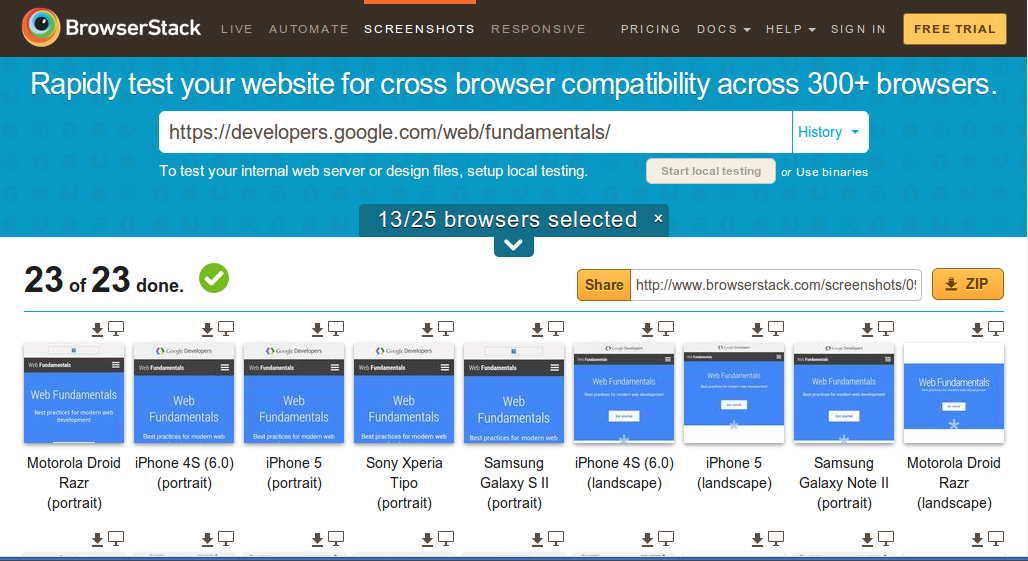The height and width of the screenshot is (561, 1028).
Task: Click the monitor icon above Samsung Galaxy Note II
Action: click(x=886, y=328)
